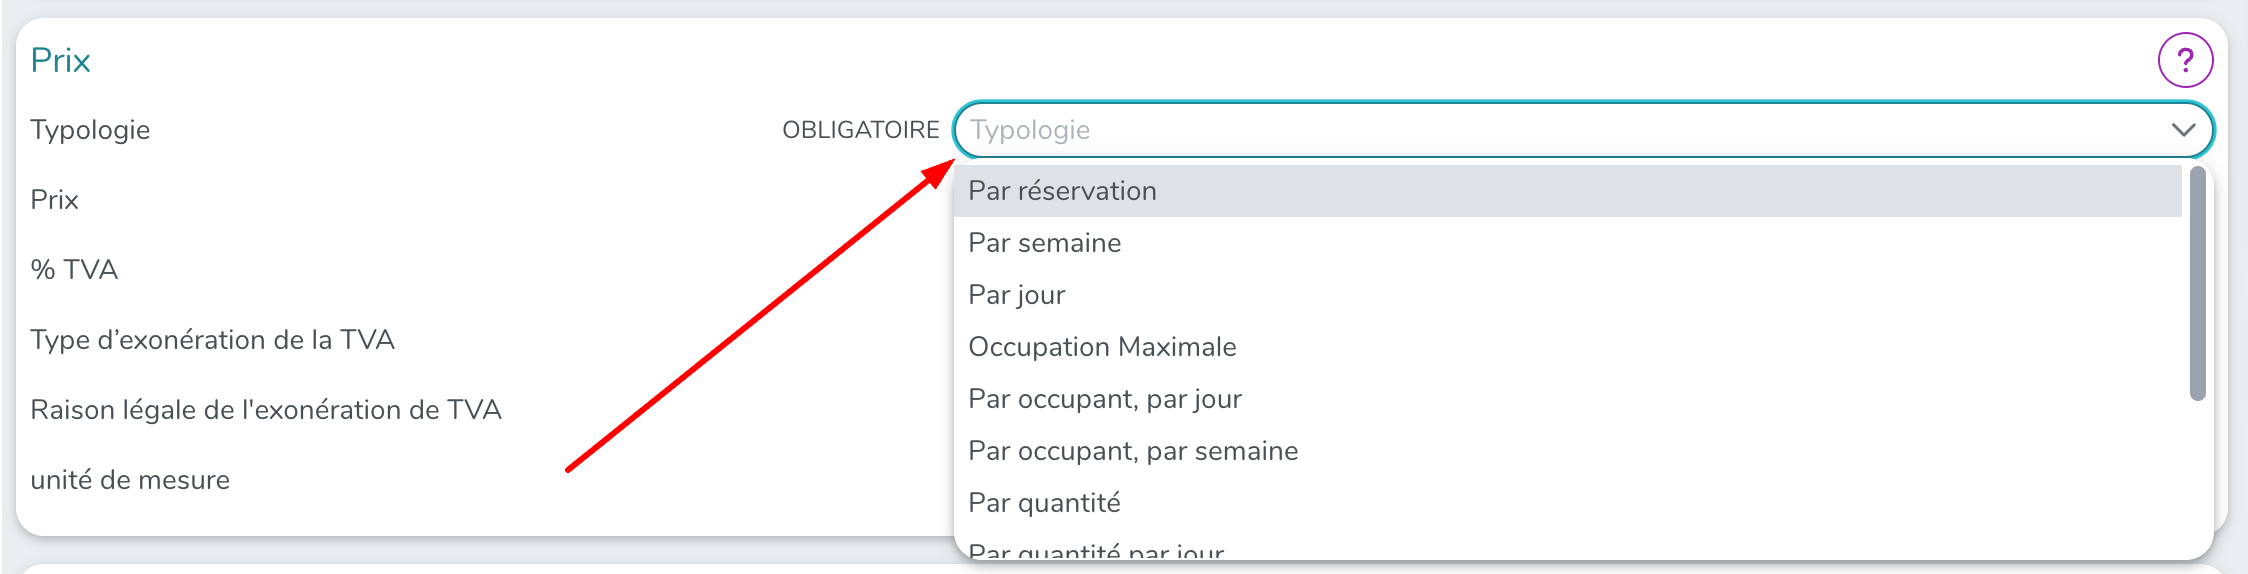Click the "unité de mesure" label

click(130, 480)
